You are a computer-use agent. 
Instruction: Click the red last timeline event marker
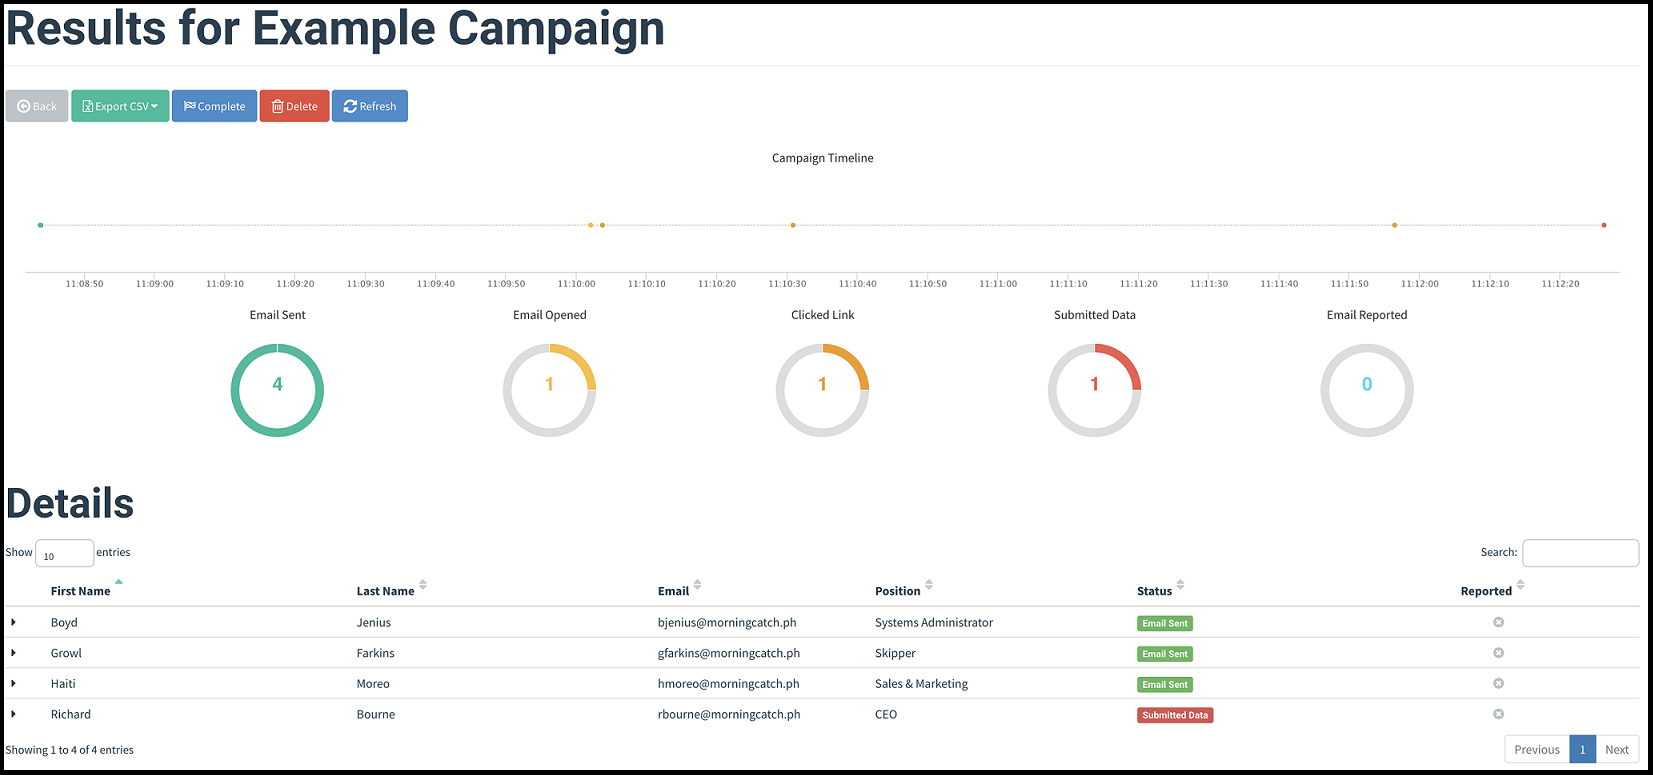[x=1604, y=225]
